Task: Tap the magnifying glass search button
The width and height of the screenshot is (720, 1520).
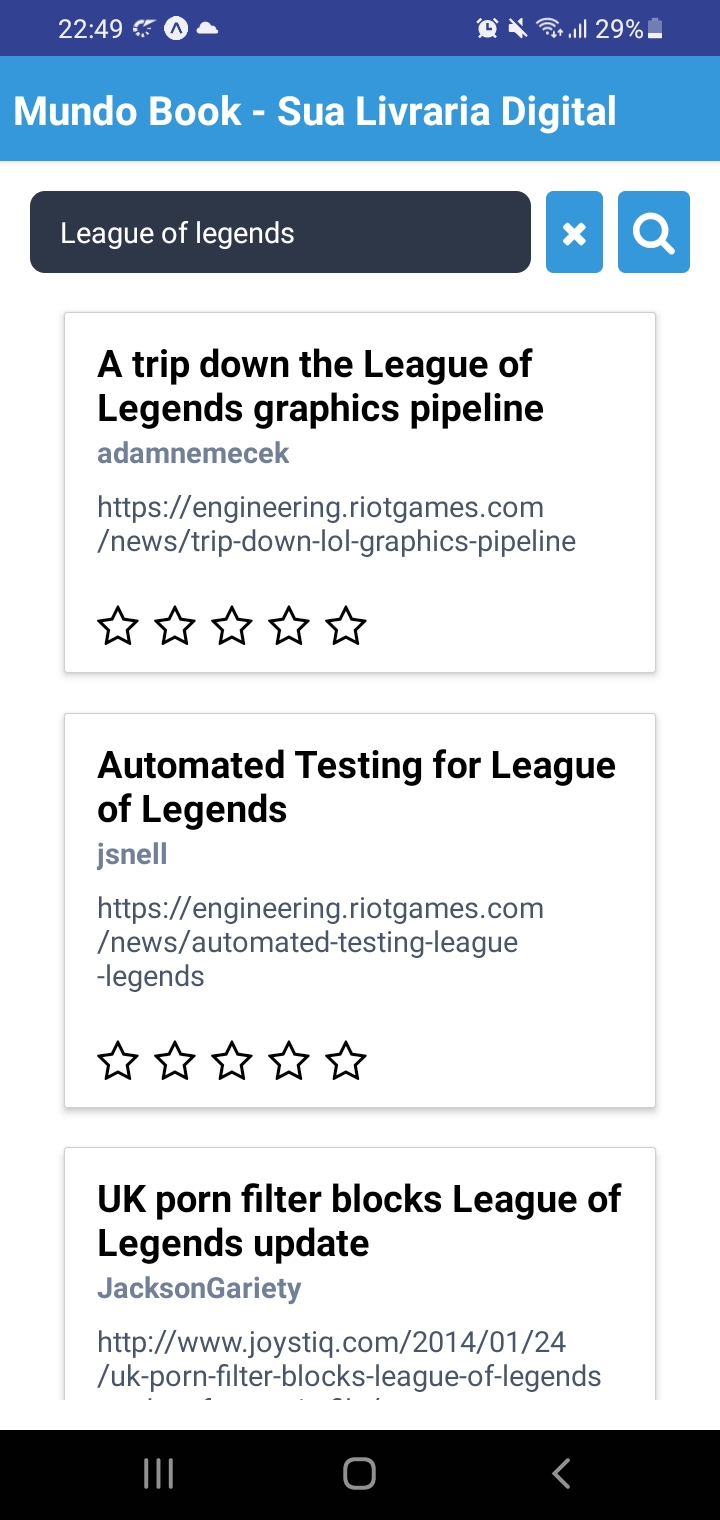Action: coord(654,232)
